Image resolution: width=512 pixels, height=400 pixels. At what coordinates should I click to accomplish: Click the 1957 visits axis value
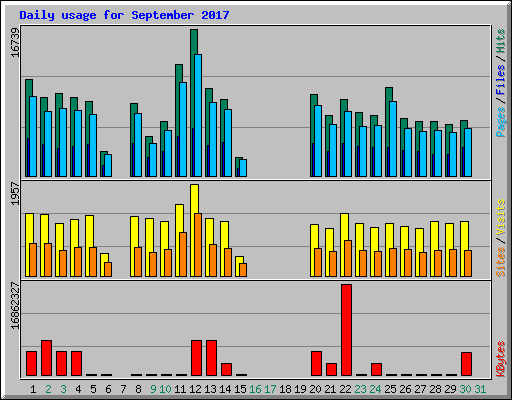[x=15, y=193]
